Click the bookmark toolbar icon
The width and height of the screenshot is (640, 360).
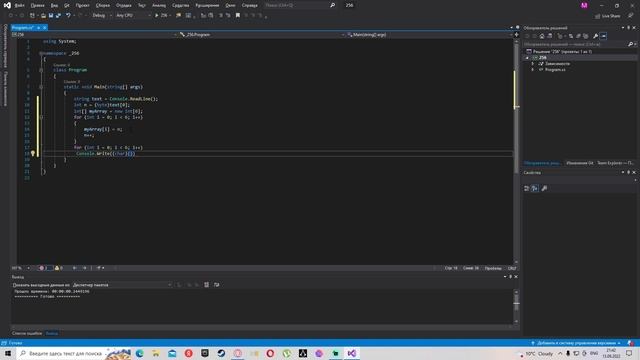tap(238, 16)
